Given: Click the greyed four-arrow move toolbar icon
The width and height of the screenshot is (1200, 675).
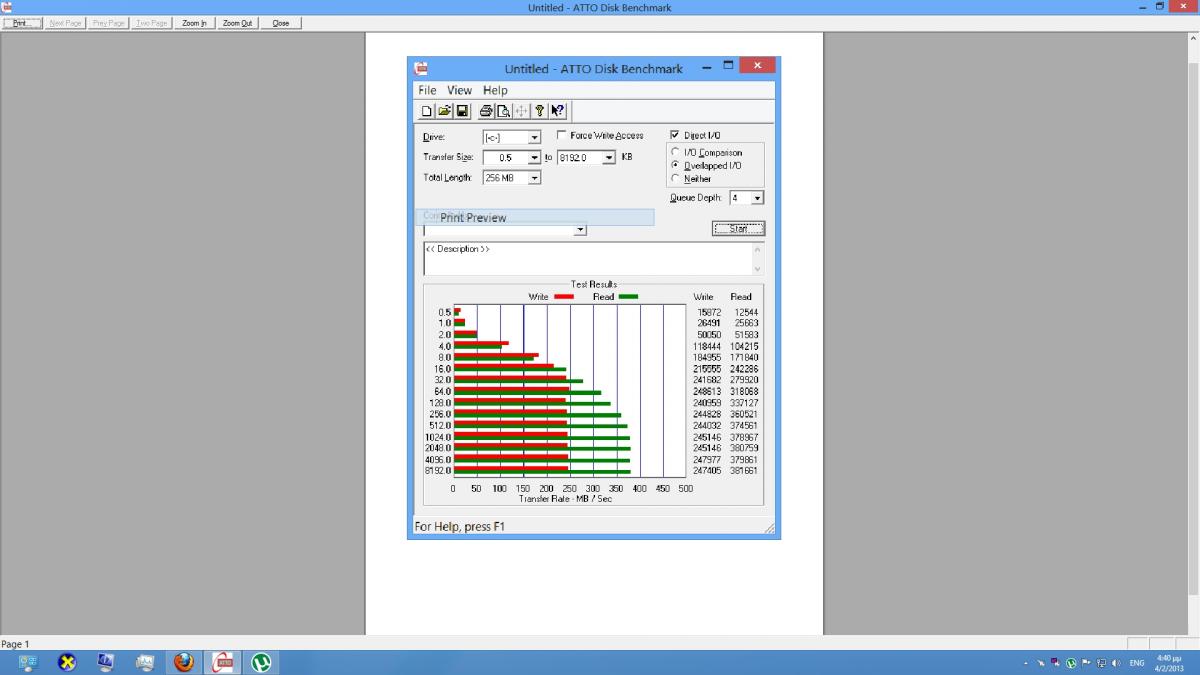Looking at the screenshot, I should point(521,111).
